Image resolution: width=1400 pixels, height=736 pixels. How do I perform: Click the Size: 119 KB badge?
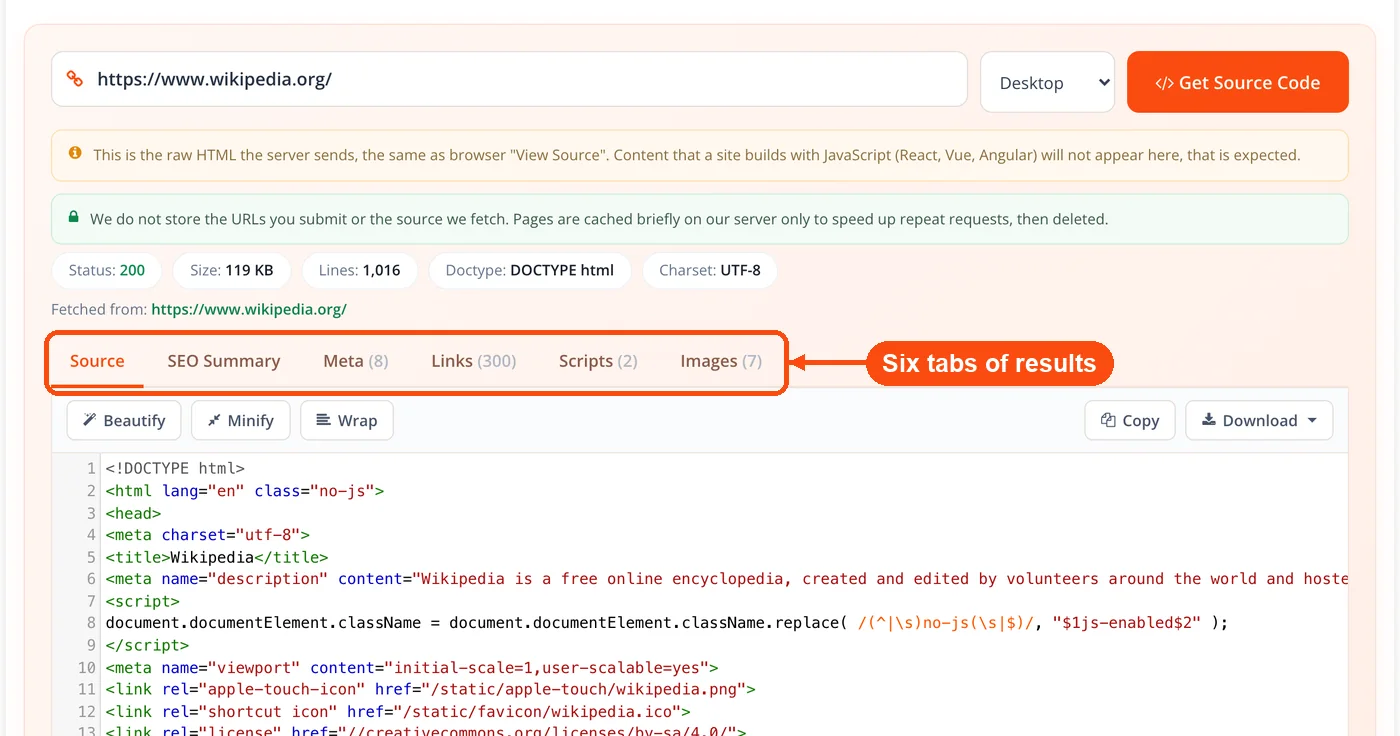(x=231, y=270)
